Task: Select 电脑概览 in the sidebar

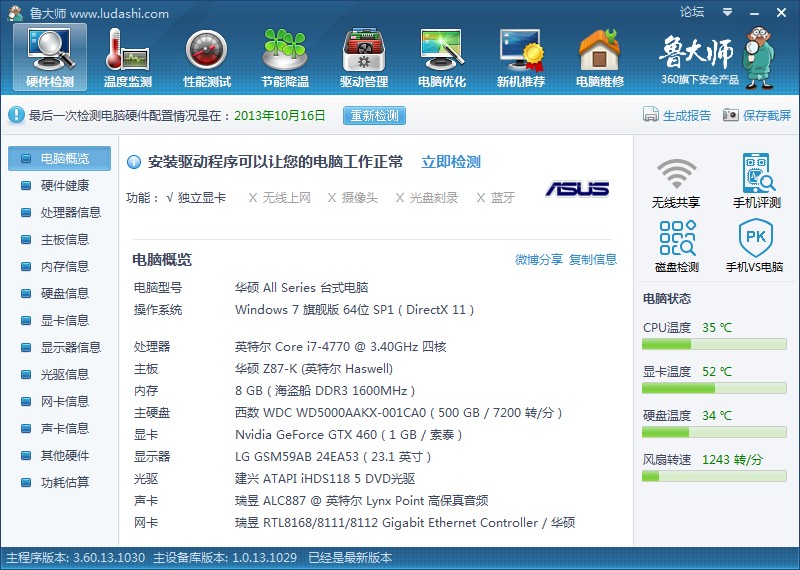Action: pyautogui.click(x=59, y=158)
